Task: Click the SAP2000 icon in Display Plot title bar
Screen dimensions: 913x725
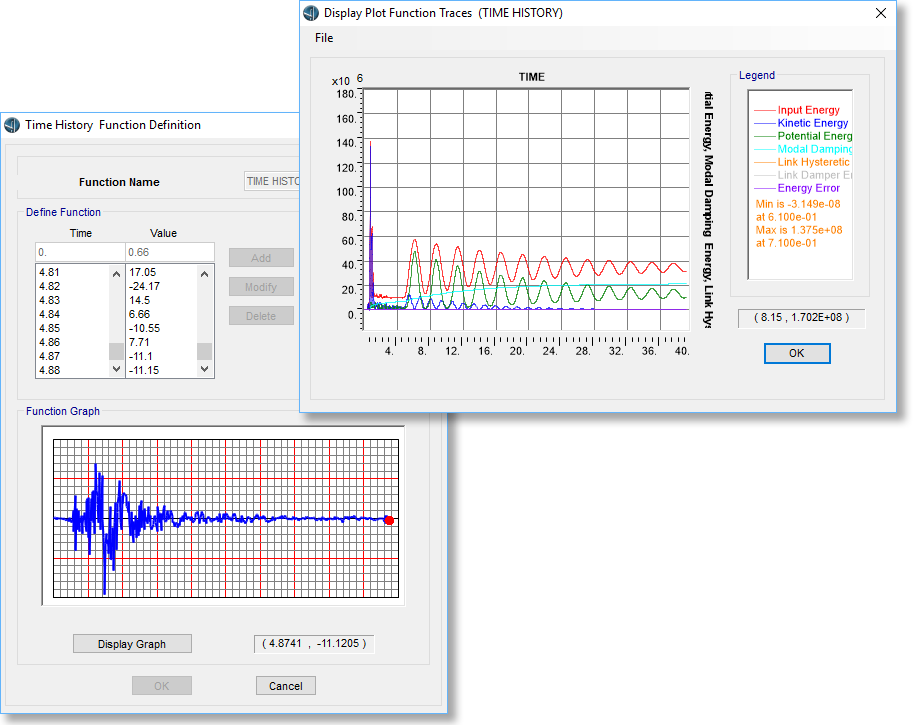Action: point(311,13)
